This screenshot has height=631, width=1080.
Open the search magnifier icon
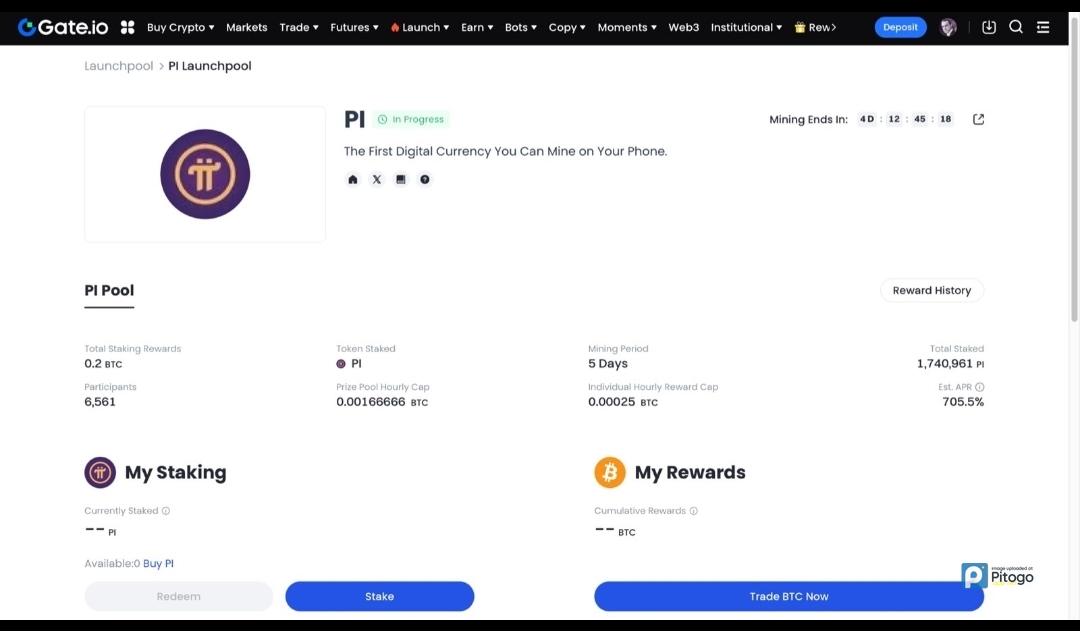[1016, 27]
